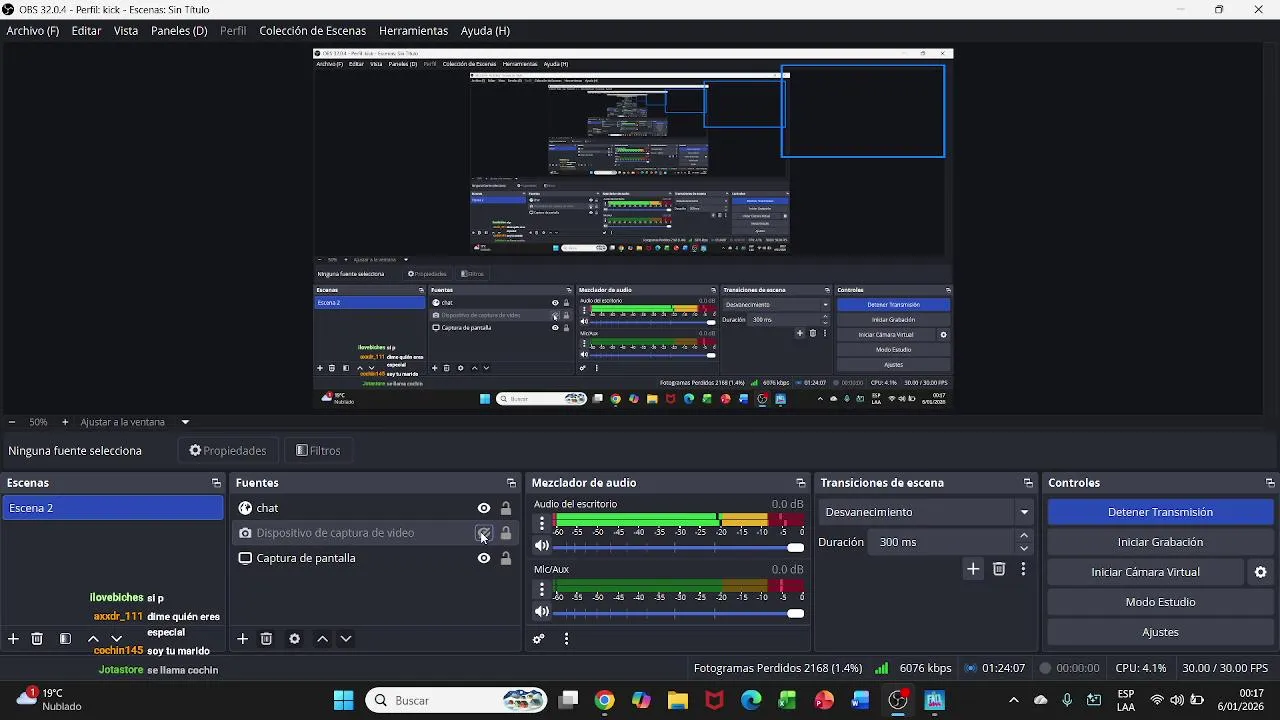Unlock the Dispositivo de captura de video source
This screenshot has height=720, width=1280.
[x=506, y=533]
